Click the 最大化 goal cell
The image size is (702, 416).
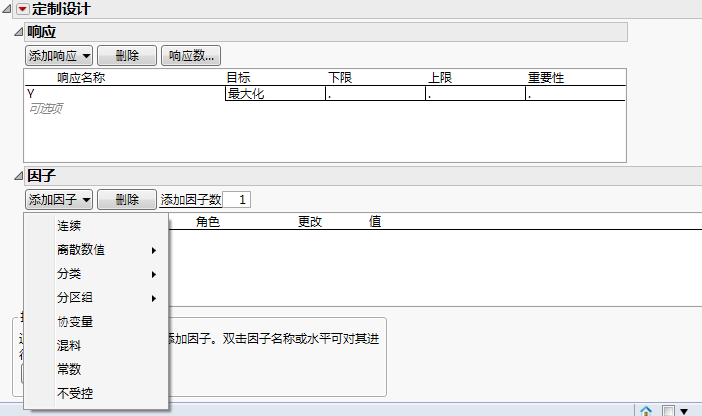coord(275,94)
